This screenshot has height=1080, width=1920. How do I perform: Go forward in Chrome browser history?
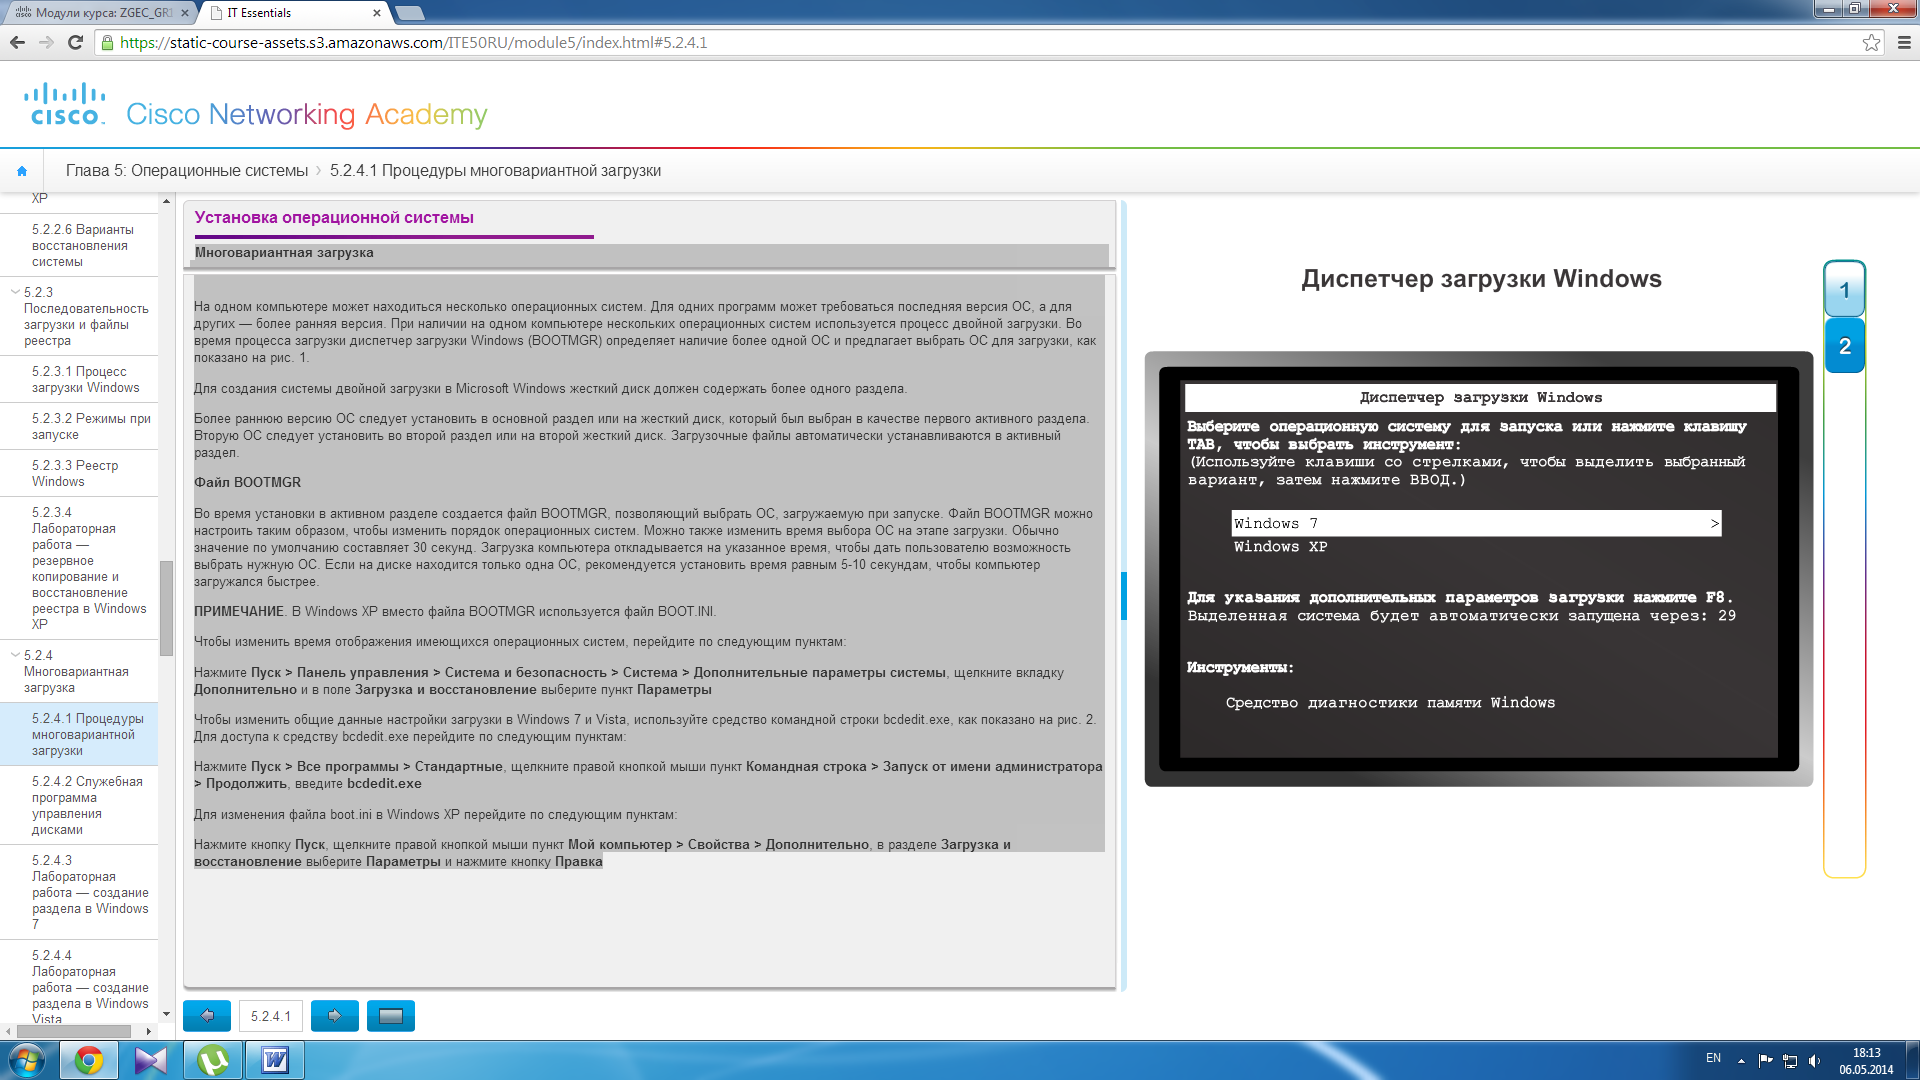click(x=46, y=42)
